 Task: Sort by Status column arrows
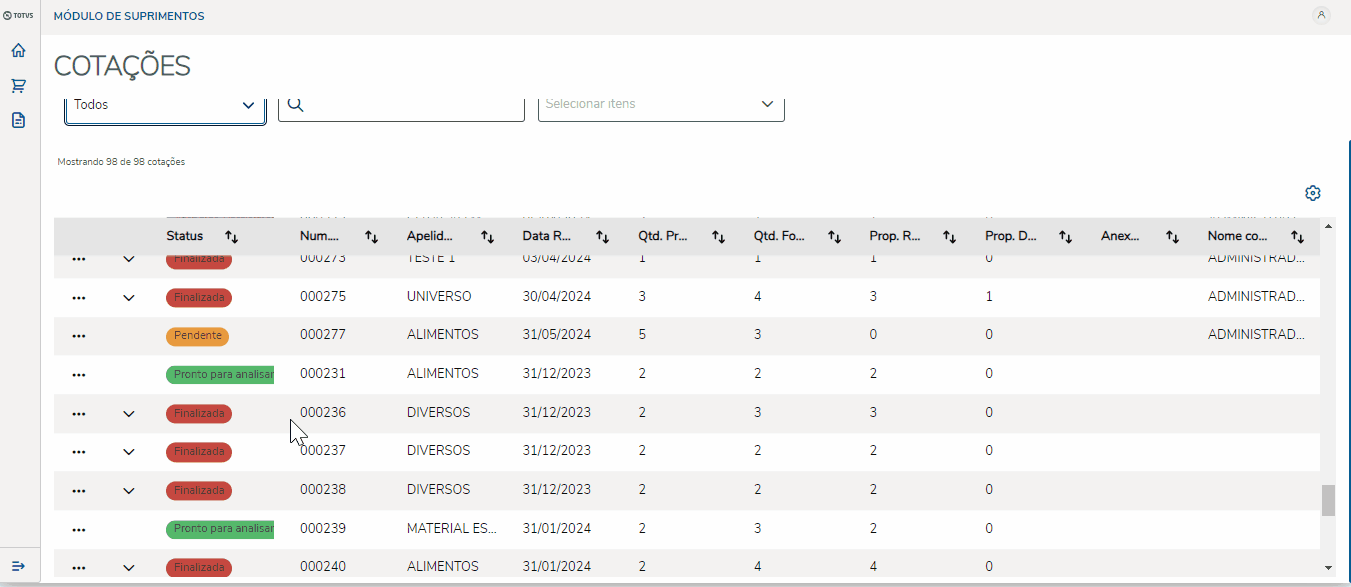(x=232, y=237)
